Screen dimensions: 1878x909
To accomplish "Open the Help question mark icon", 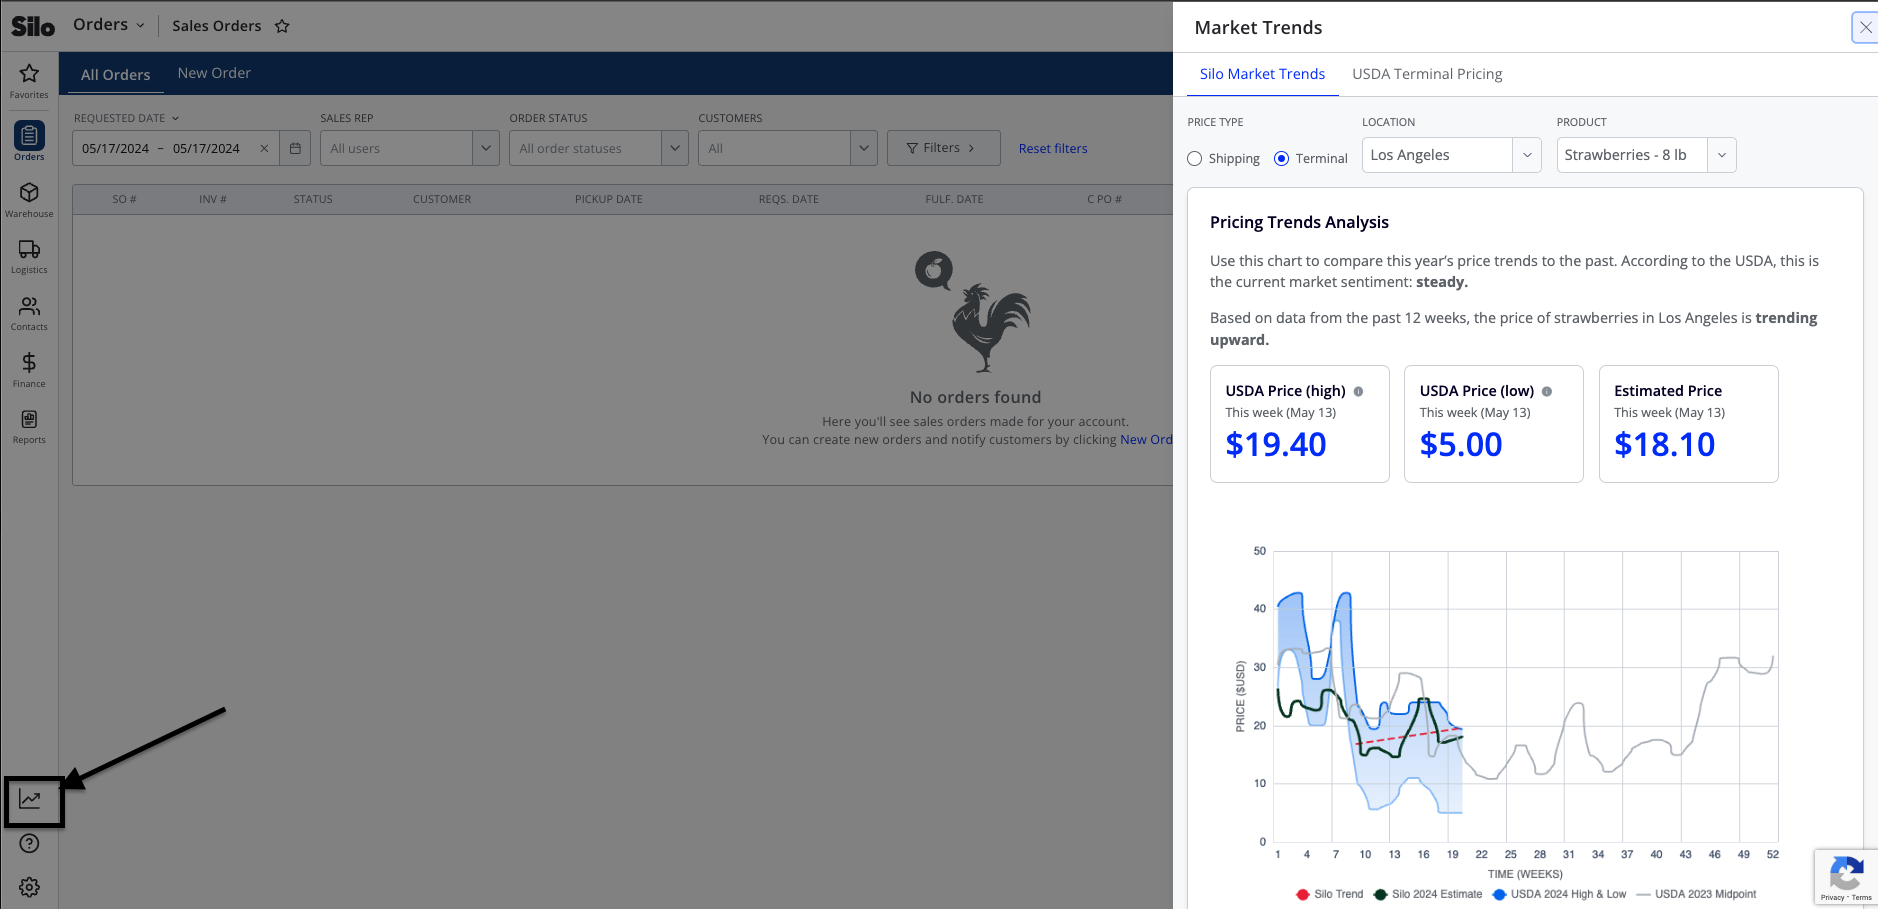I will 30,844.
